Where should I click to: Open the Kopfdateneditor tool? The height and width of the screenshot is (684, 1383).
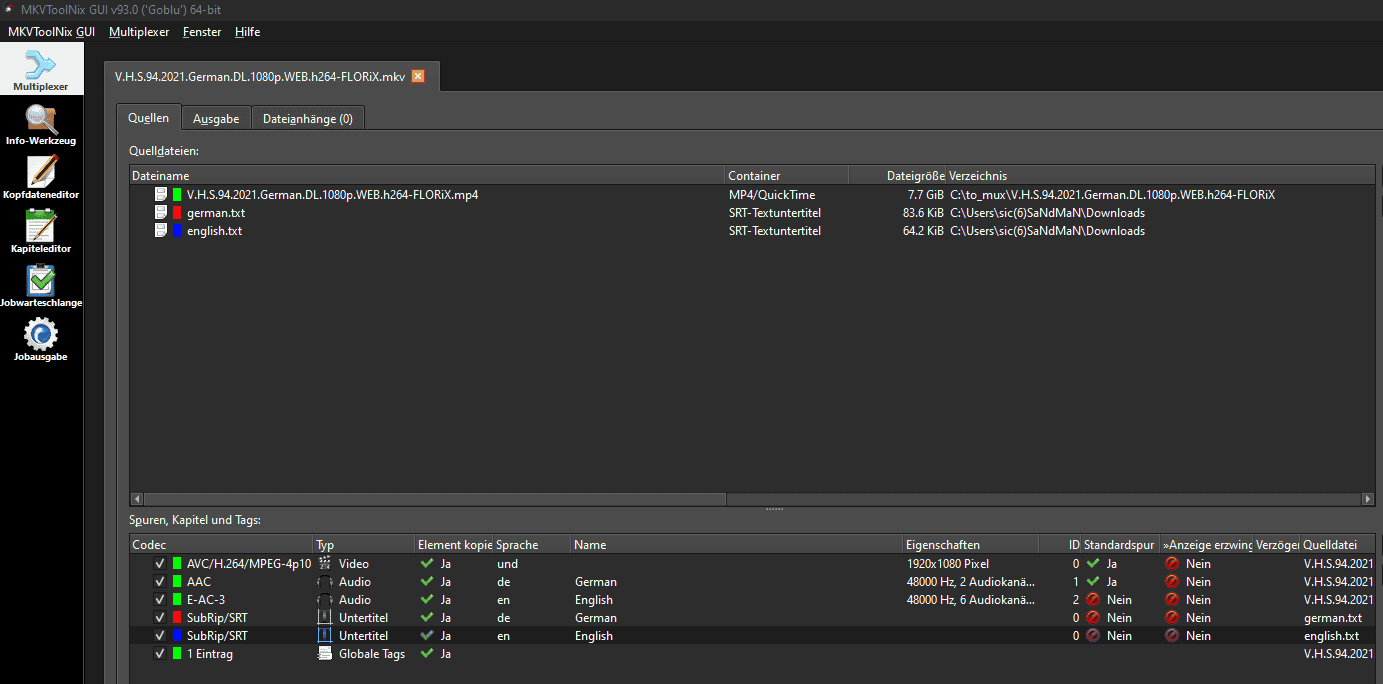(41, 178)
